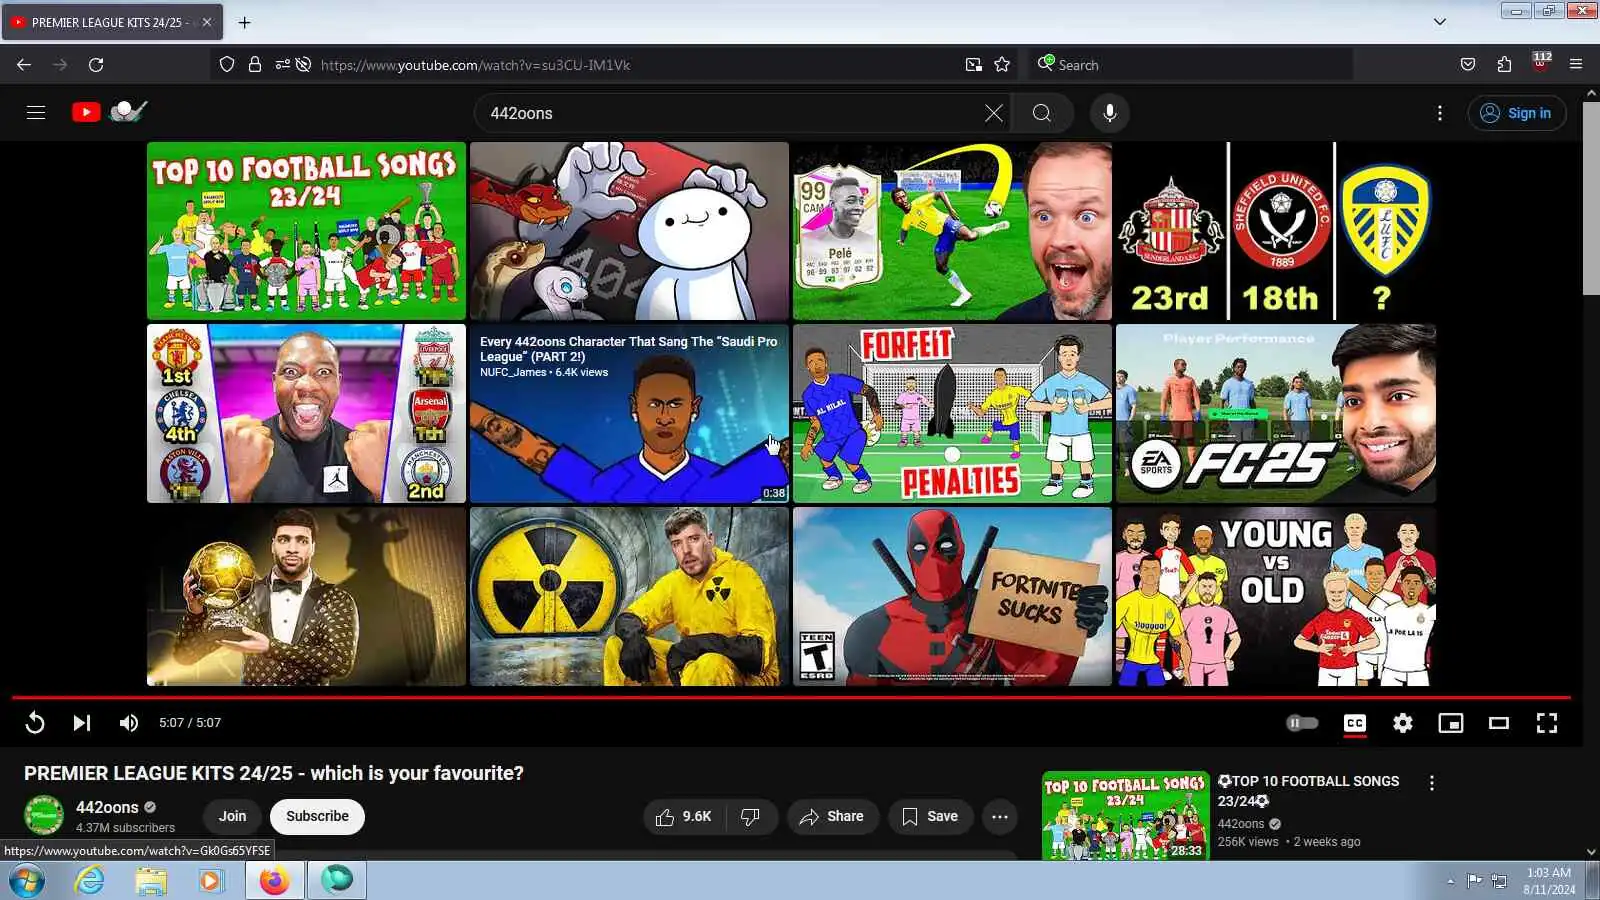Click the YouTube search magnifier button
1600x900 pixels.
[1042, 113]
